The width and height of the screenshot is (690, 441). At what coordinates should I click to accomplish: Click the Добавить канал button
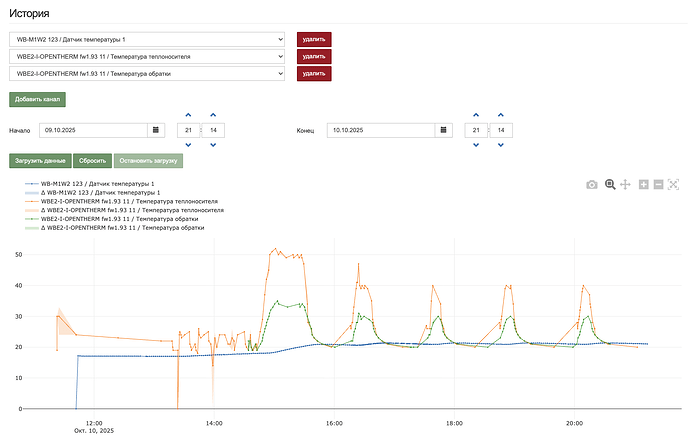[x=37, y=100]
